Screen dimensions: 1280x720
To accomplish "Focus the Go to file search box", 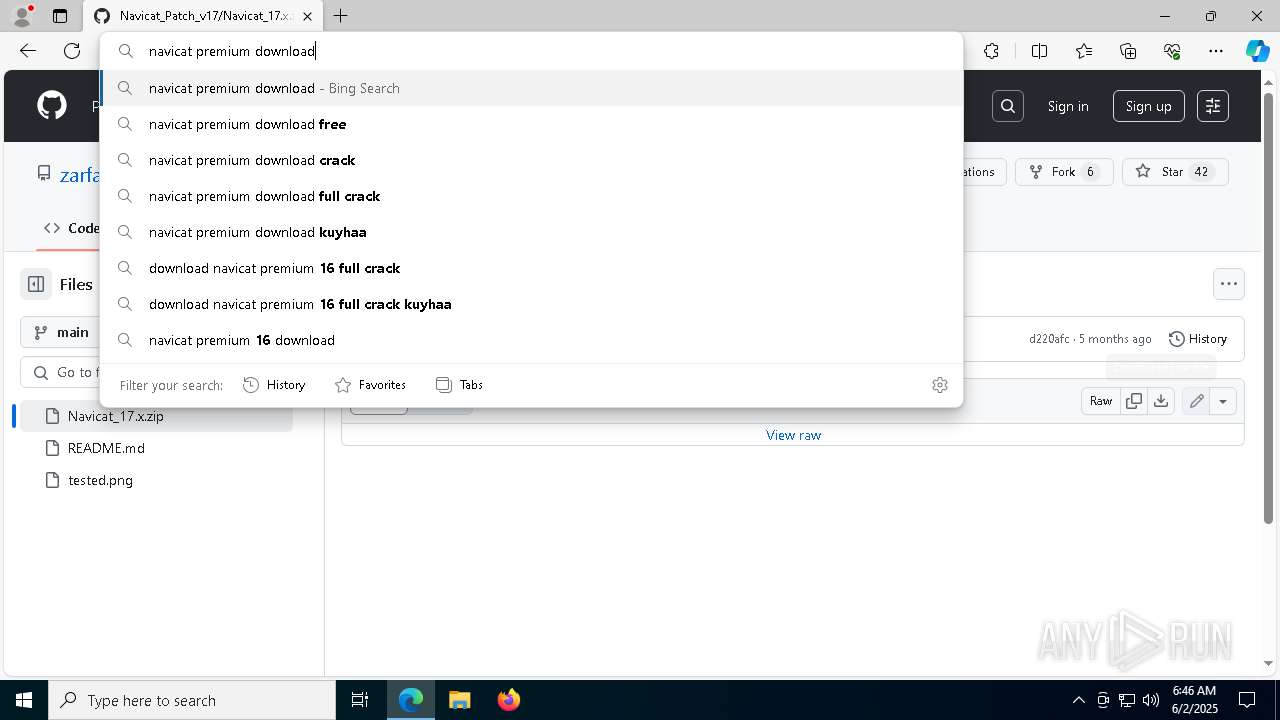I will [60, 372].
